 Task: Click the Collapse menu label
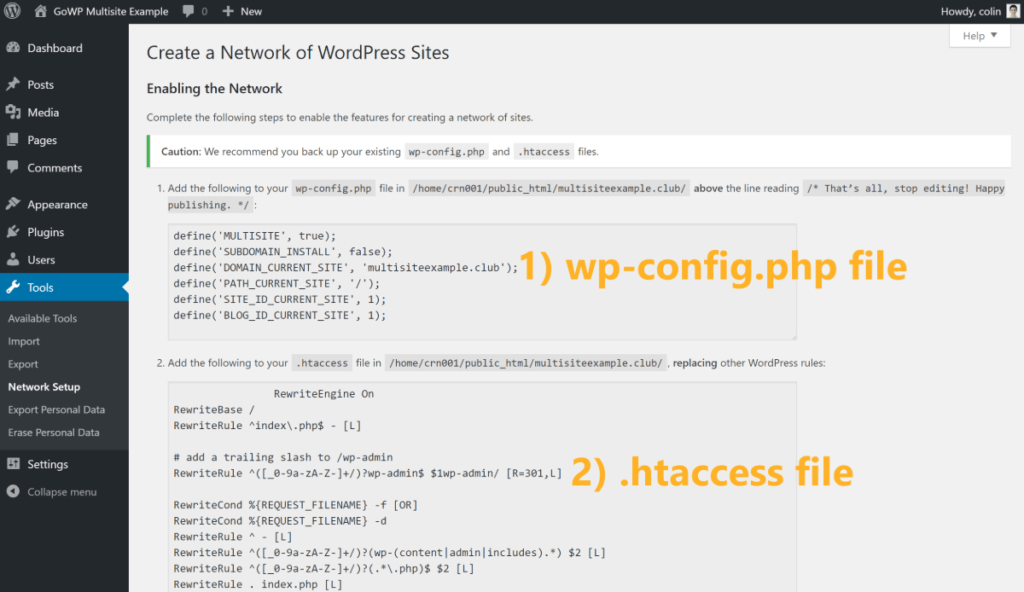pos(62,492)
